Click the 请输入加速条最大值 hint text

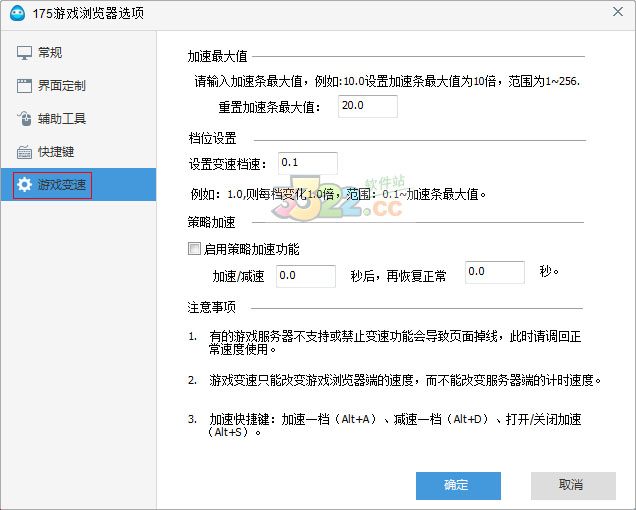tap(387, 82)
